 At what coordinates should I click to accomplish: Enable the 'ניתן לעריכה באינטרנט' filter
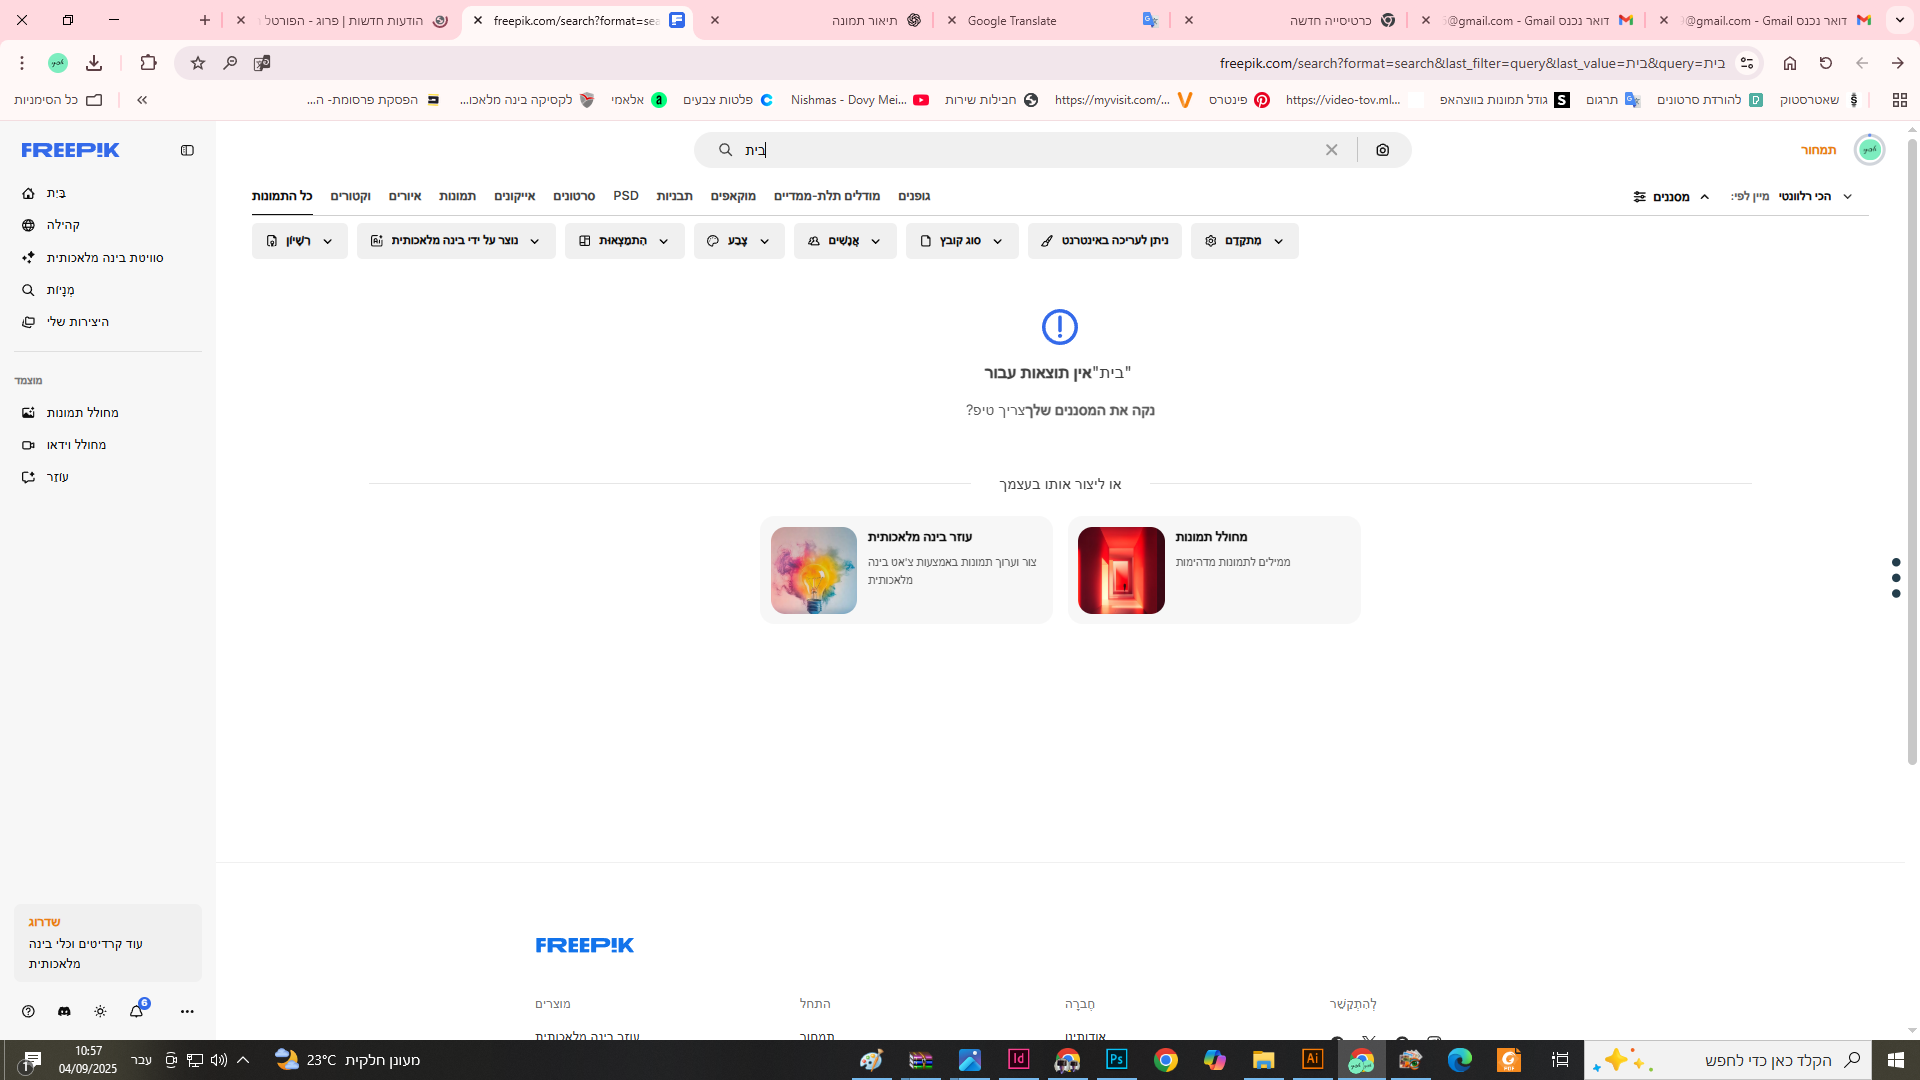click(1104, 240)
